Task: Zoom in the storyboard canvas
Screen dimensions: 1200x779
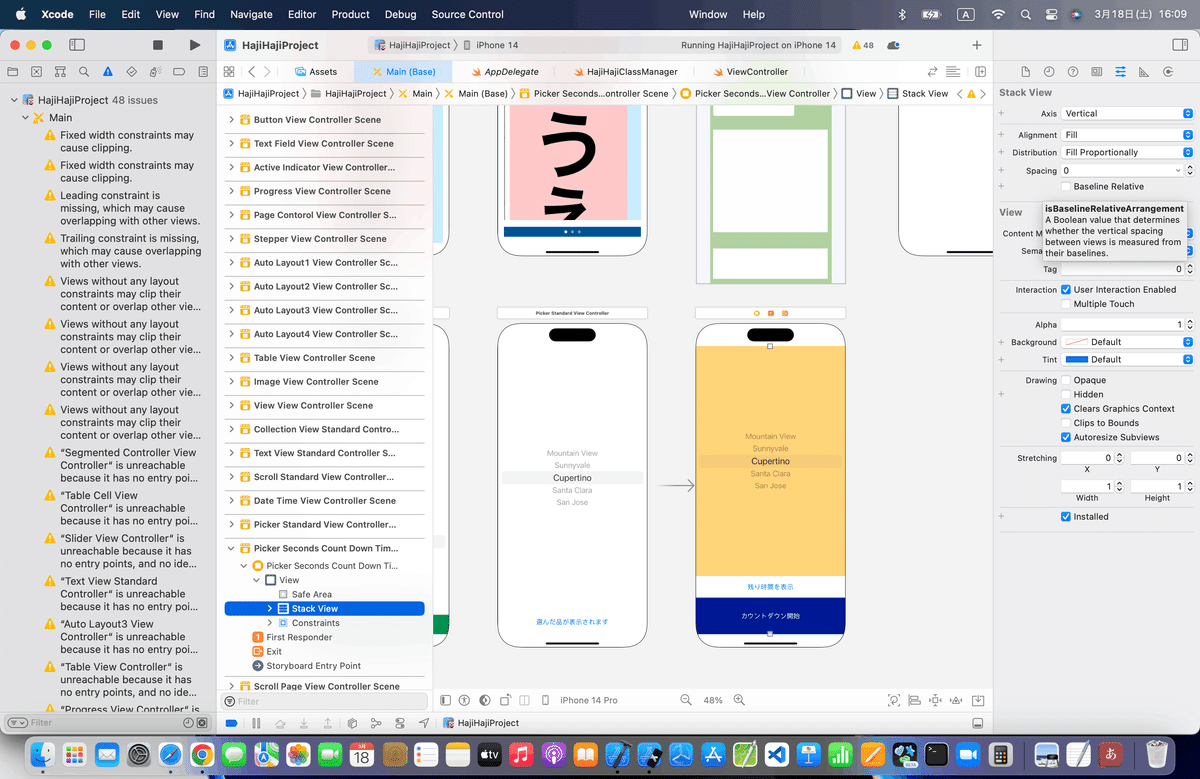Action: [741, 701]
